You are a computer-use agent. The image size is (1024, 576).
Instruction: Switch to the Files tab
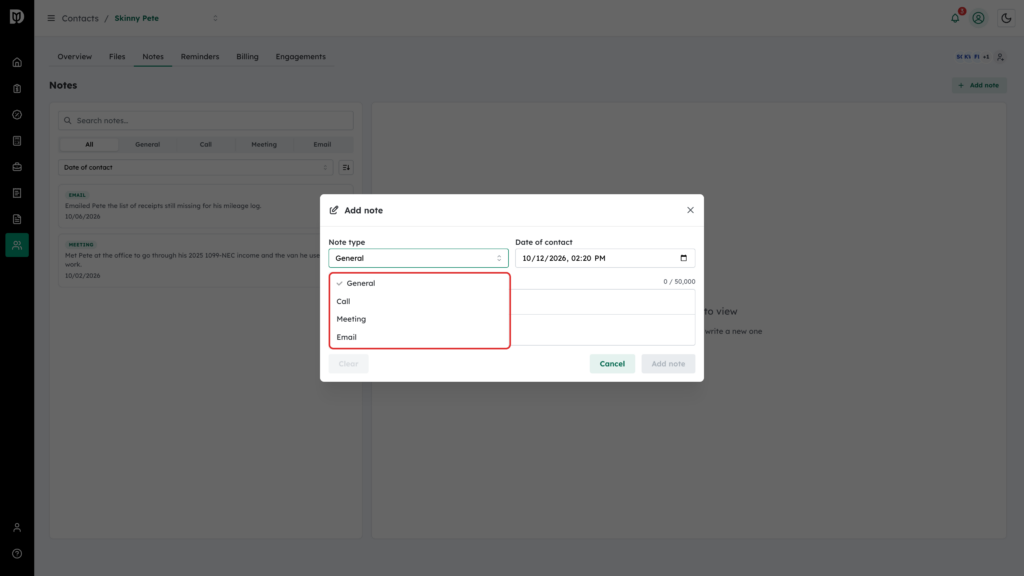[x=117, y=57]
